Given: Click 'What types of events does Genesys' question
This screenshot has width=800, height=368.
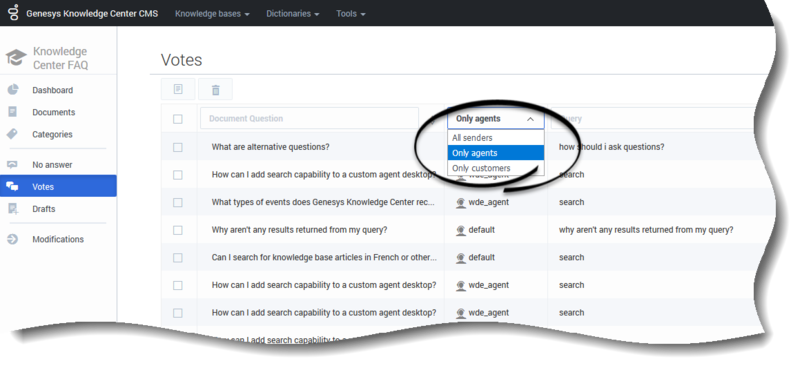Looking at the screenshot, I should click(x=323, y=202).
